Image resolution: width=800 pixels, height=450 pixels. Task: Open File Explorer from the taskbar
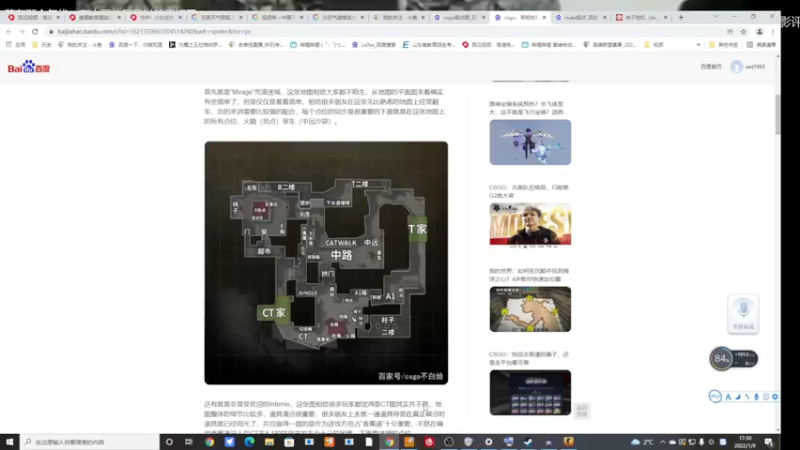269,442
